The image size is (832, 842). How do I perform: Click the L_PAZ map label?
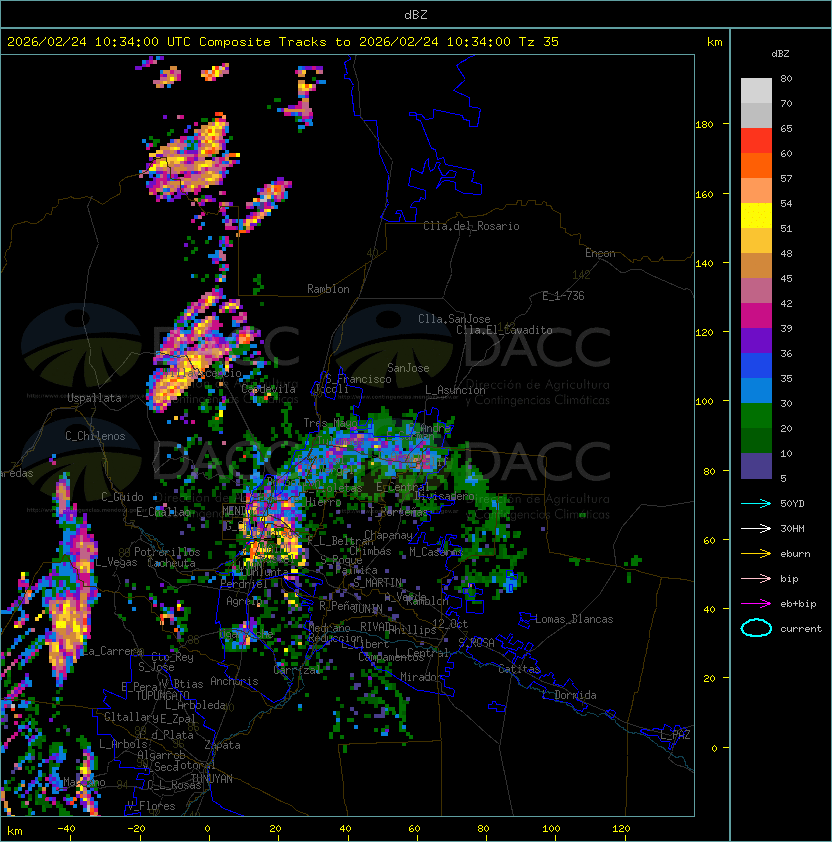coord(675,735)
